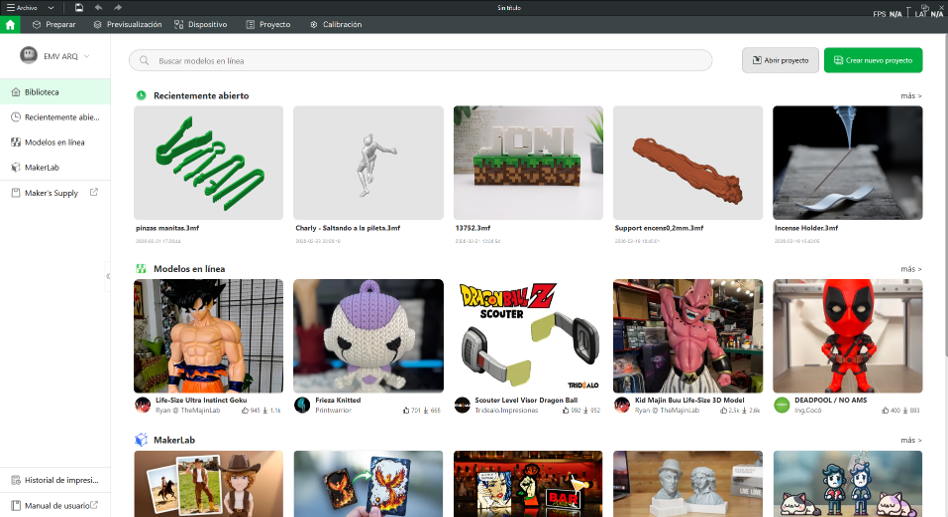Screen dimensions: 948x517
Task: Click download icon on Ultra Instinct Goku card
Action: (265, 411)
